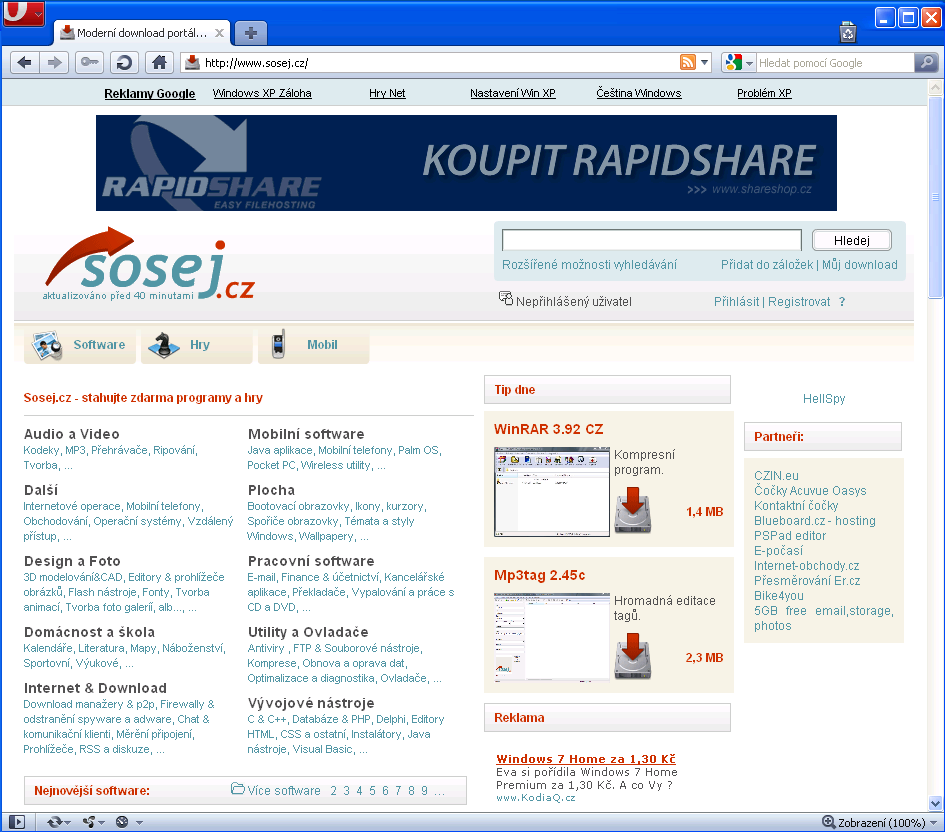Viewport: 945px width, 832px height.
Task: Close the Moderní download portál tab
Action: coord(219,33)
